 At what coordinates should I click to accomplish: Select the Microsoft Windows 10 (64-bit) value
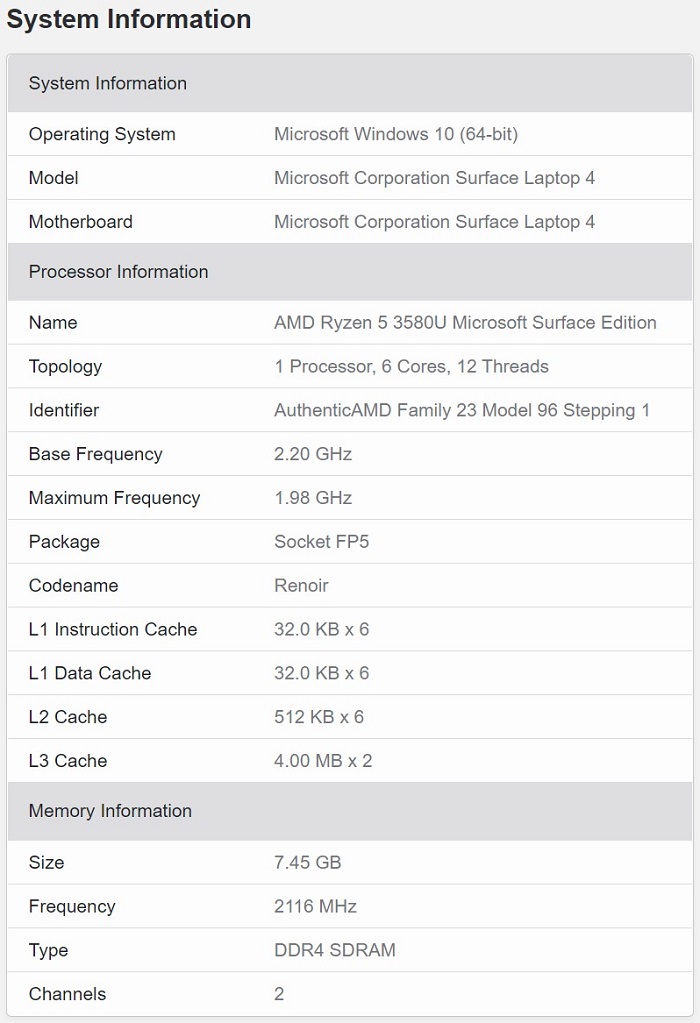(x=396, y=134)
